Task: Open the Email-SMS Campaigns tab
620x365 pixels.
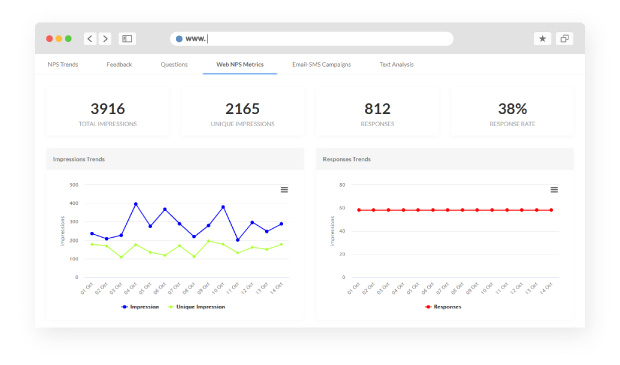Action: click(x=321, y=64)
